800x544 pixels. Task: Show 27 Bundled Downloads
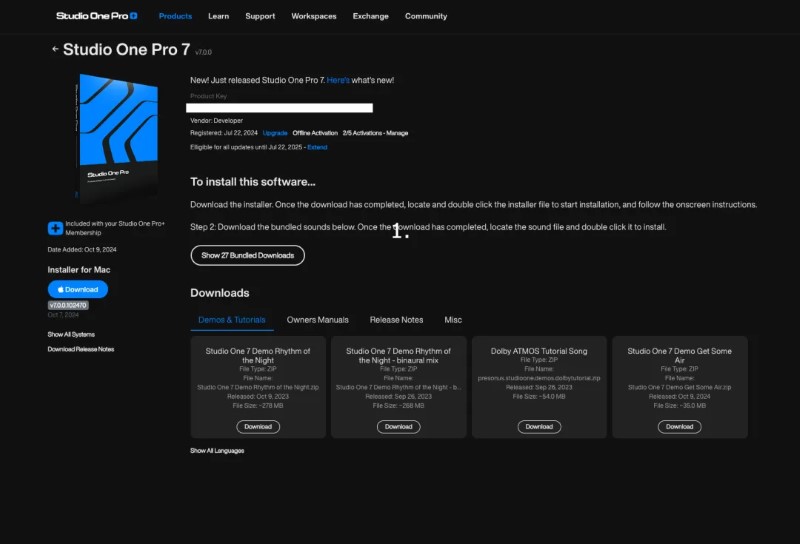tap(247, 255)
